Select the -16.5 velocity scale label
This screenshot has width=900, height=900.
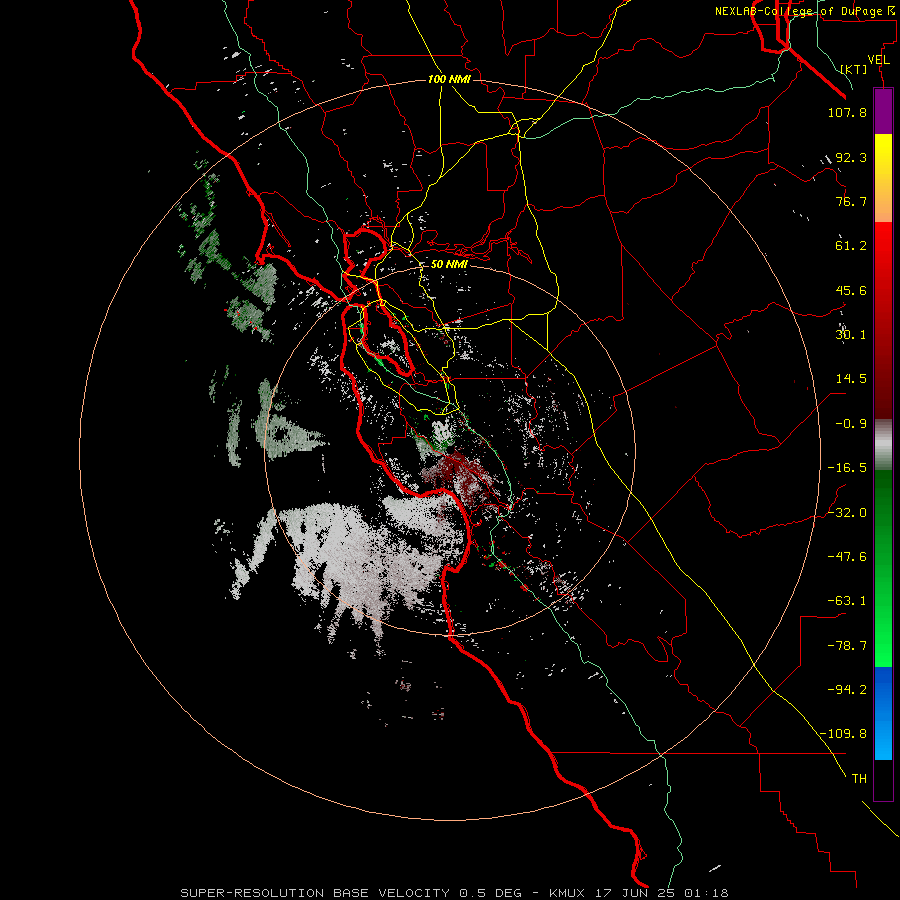[847, 468]
